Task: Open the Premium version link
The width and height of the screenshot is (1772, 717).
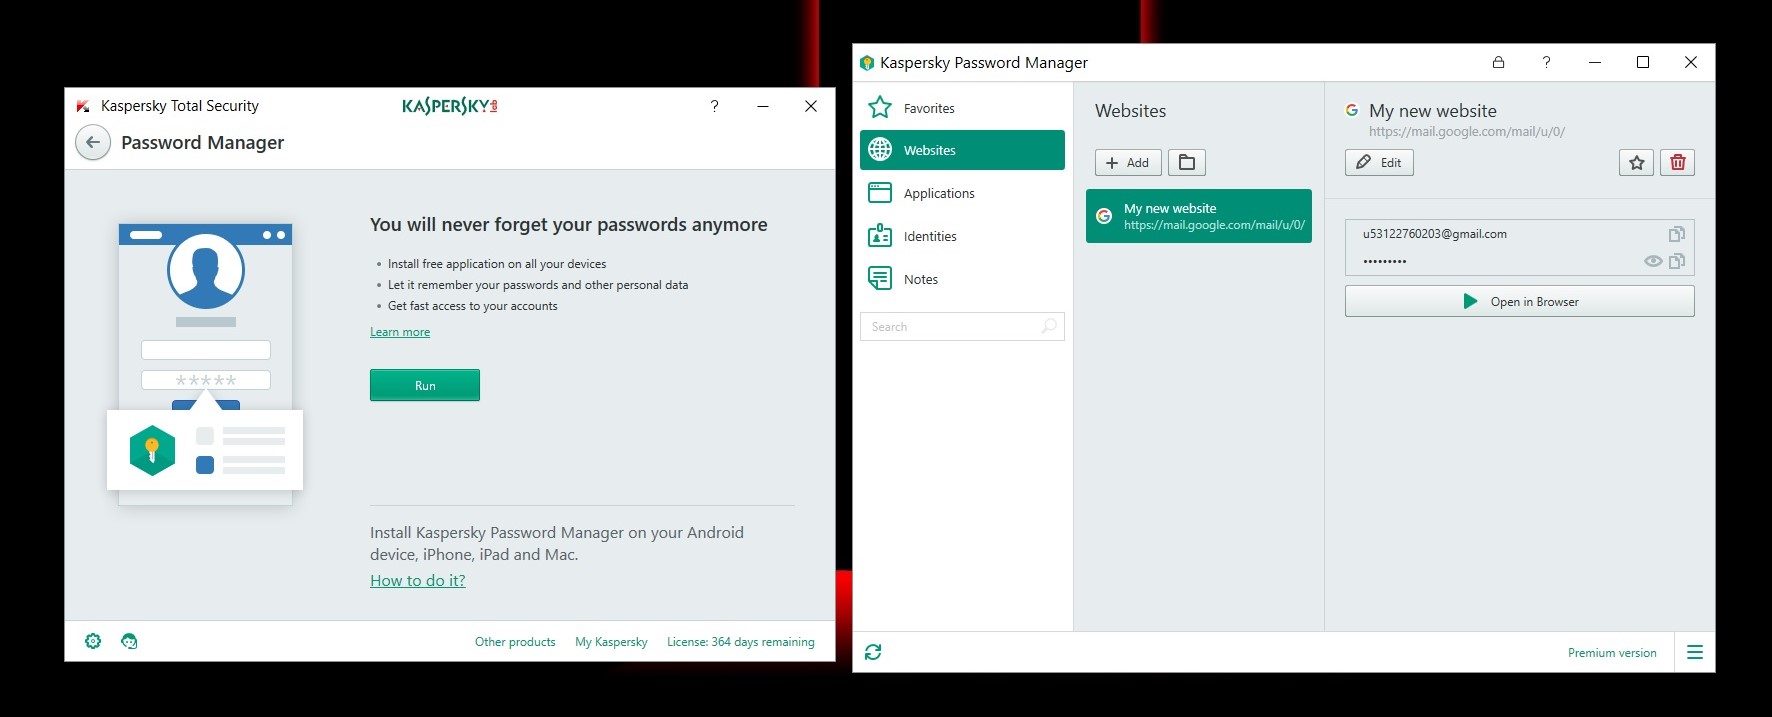Action: 1612,653
